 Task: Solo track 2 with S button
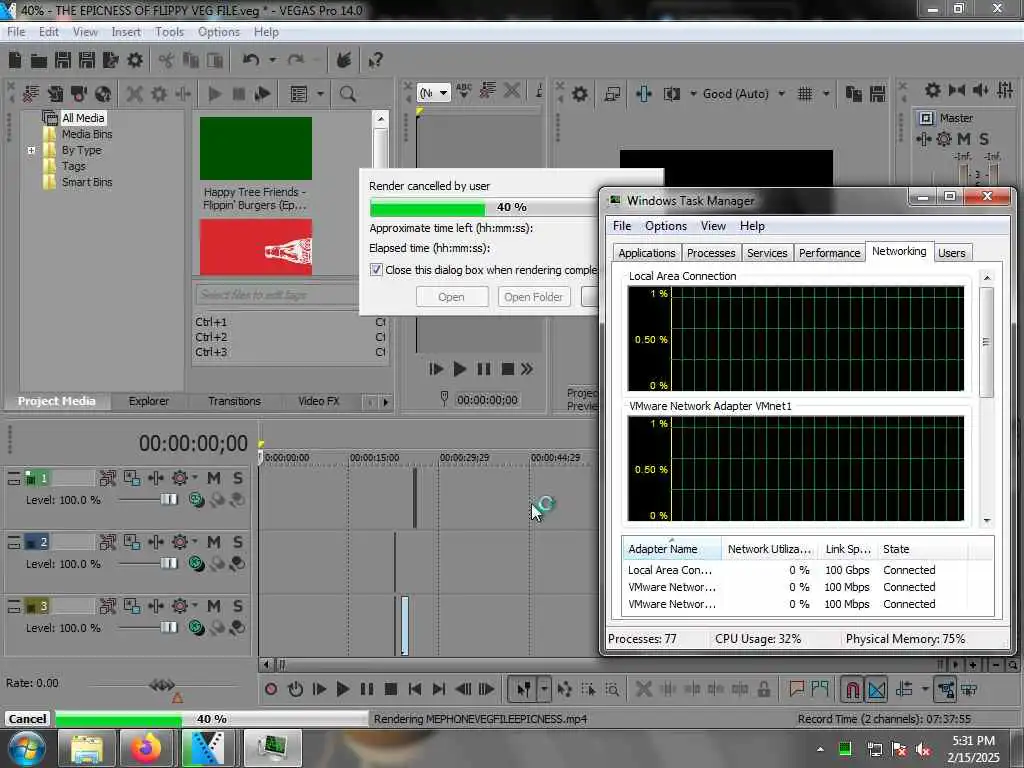tap(238, 542)
